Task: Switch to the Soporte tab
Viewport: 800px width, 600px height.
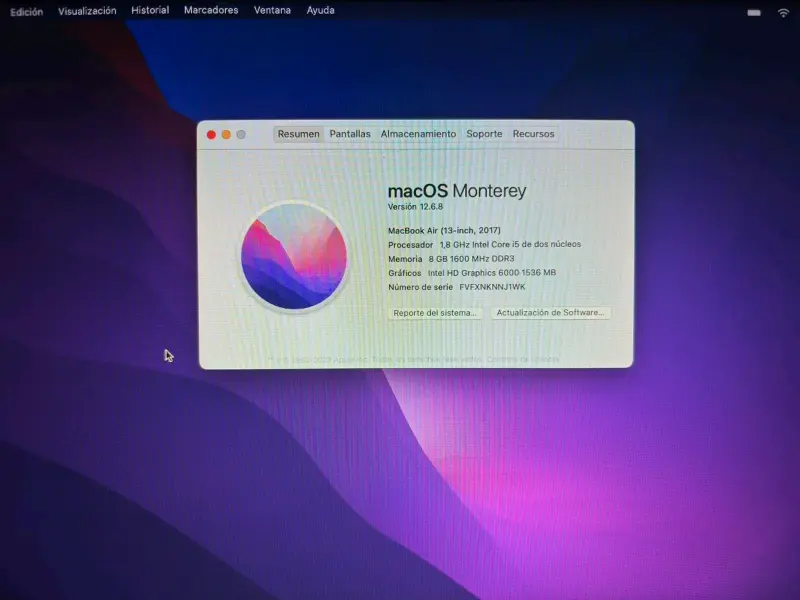Action: point(484,134)
